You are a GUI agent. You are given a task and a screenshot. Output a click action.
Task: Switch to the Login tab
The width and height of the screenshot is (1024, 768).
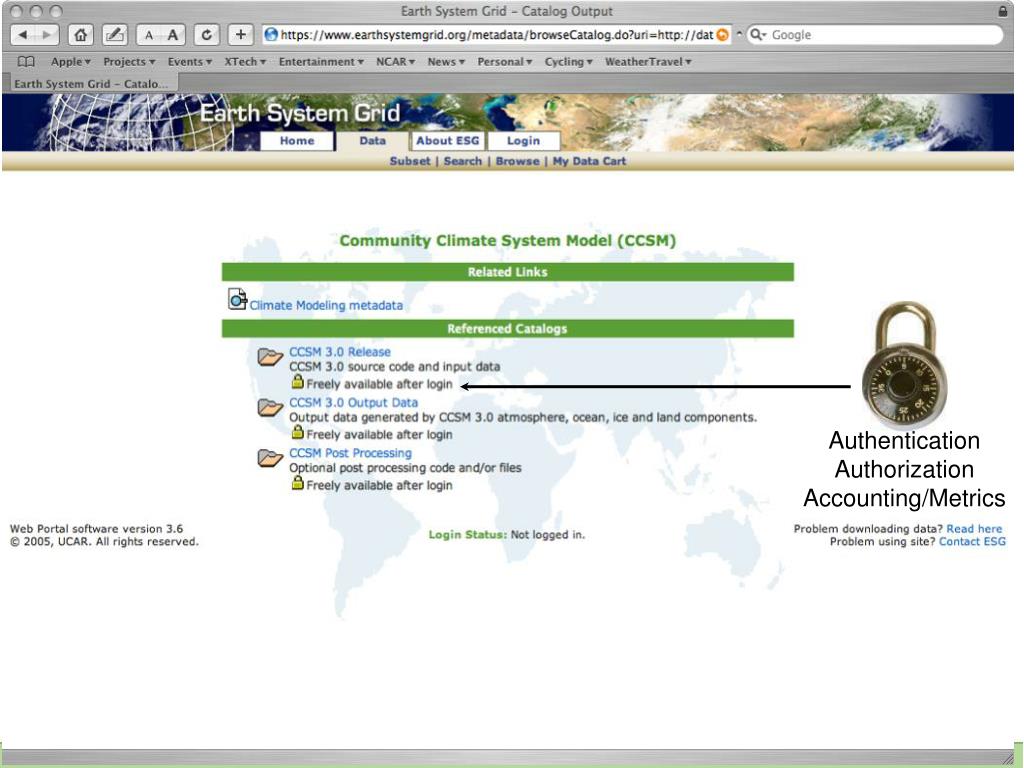pos(523,140)
